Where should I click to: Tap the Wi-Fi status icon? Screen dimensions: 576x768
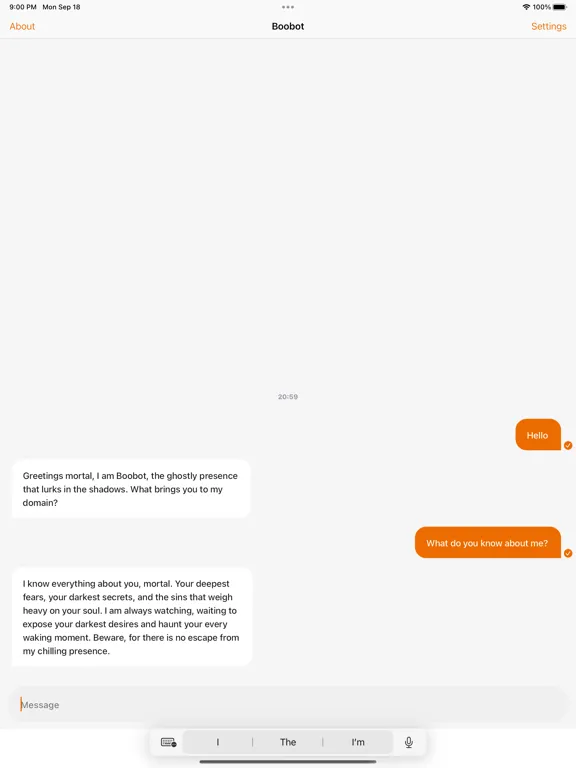pyautogui.click(x=526, y=7)
